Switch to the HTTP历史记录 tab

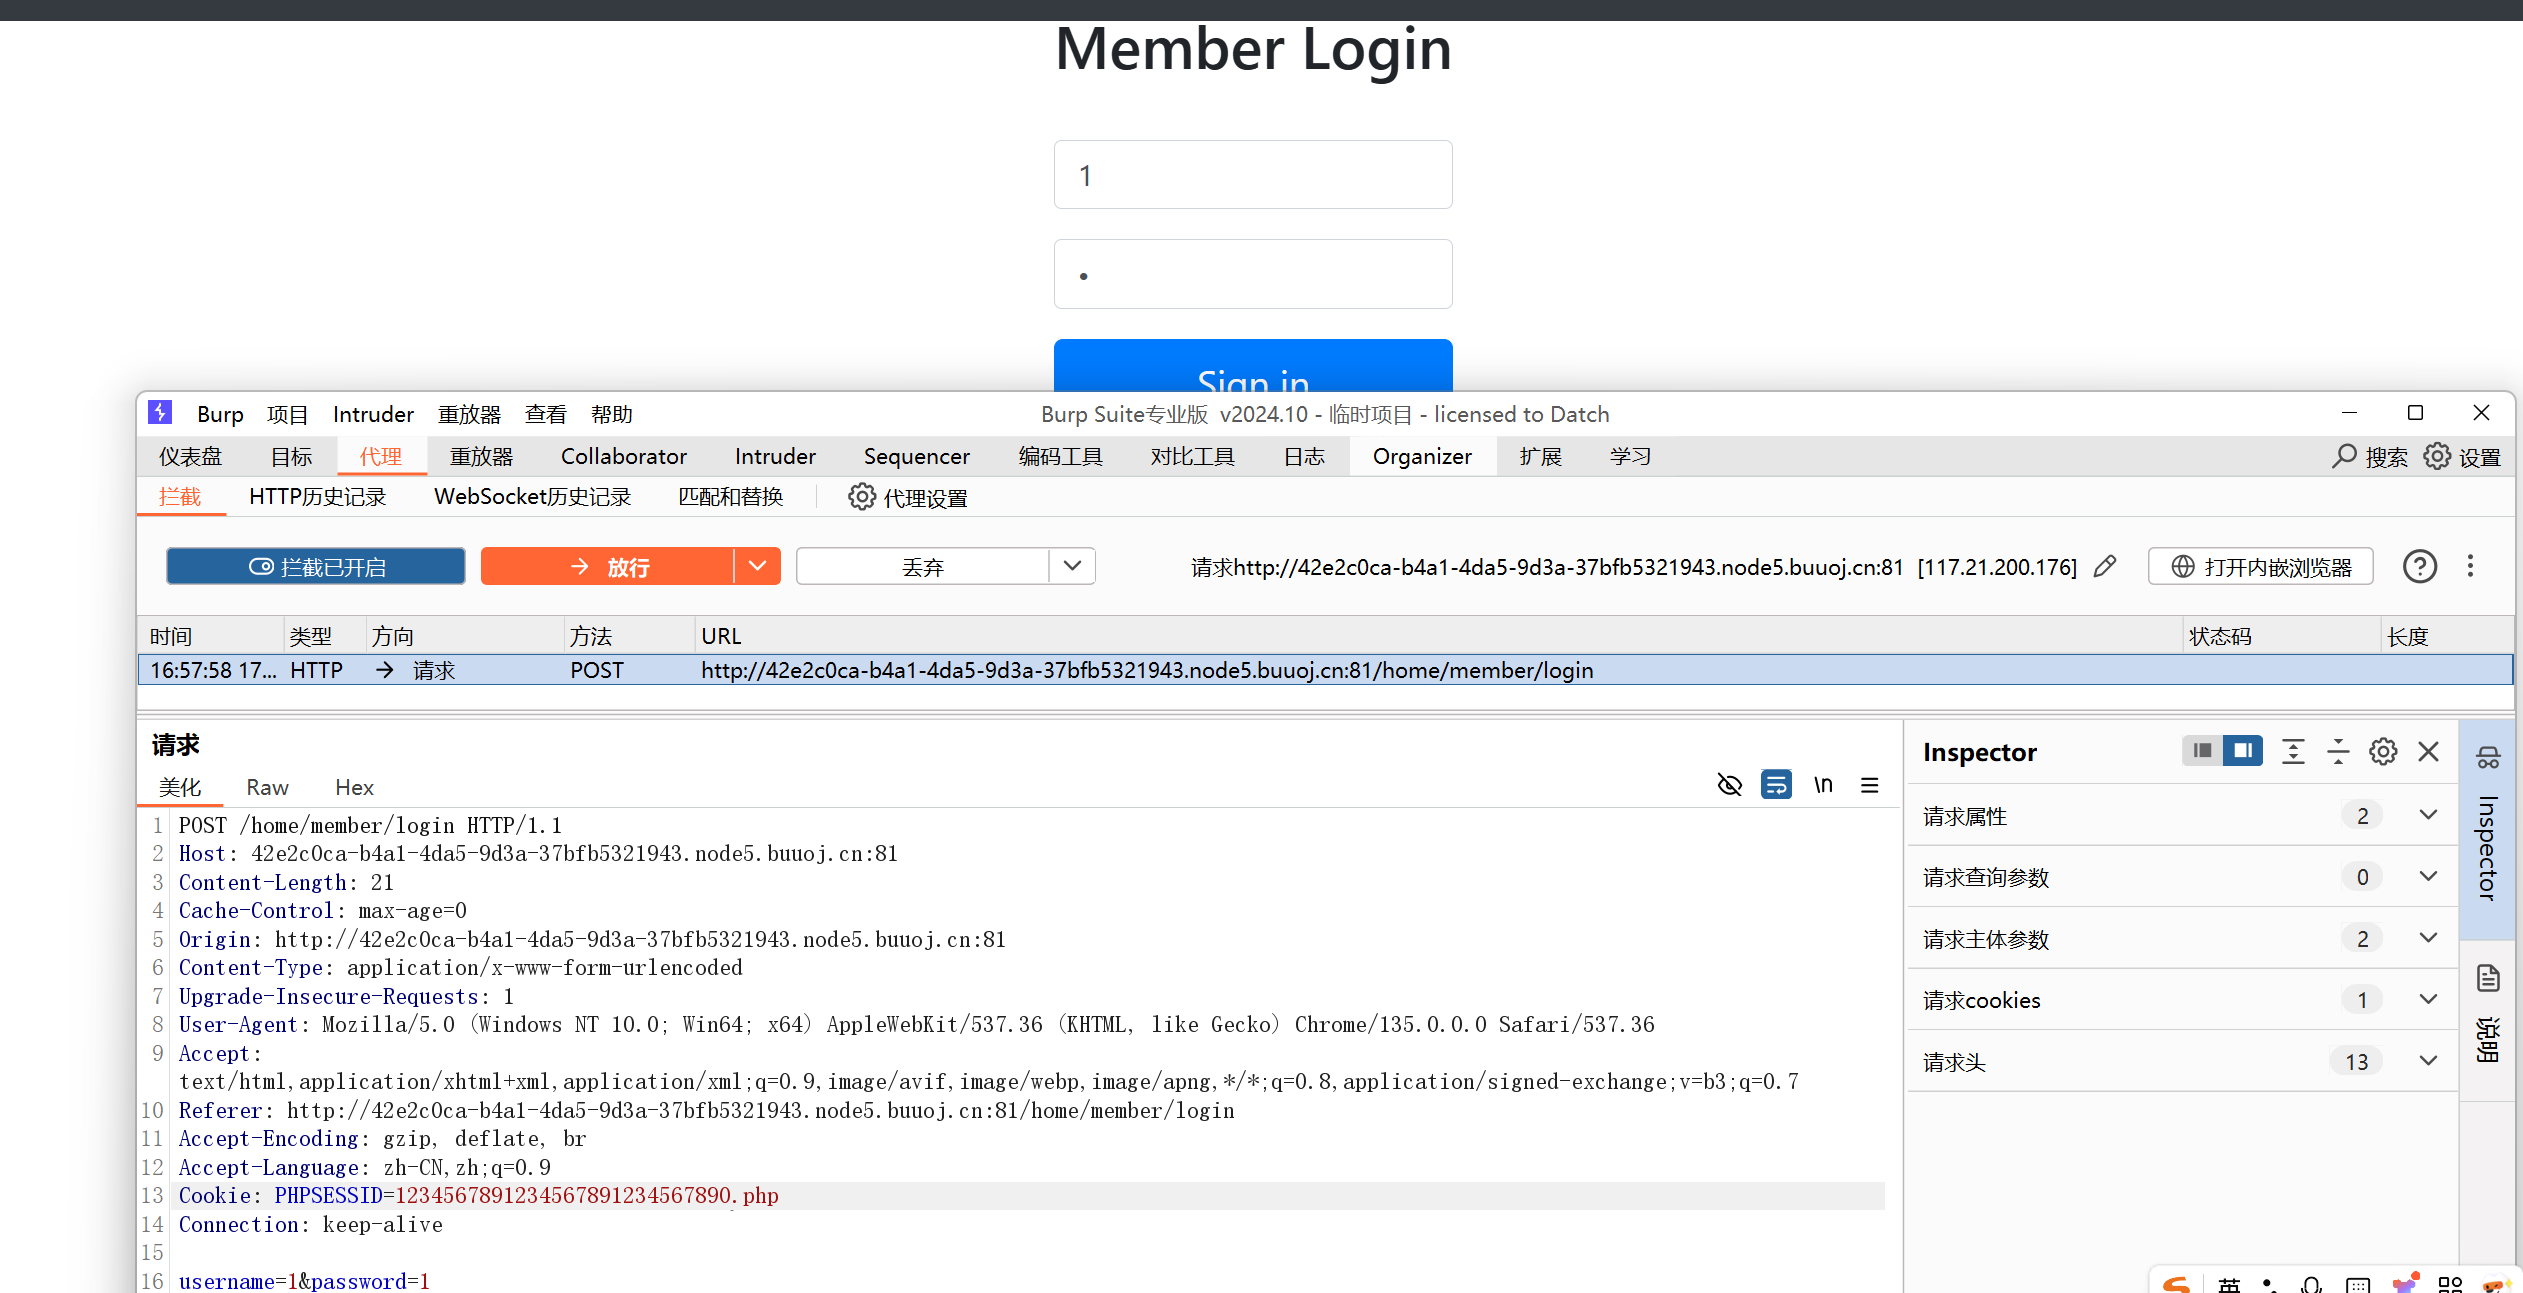pyautogui.click(x=317, y=498)
